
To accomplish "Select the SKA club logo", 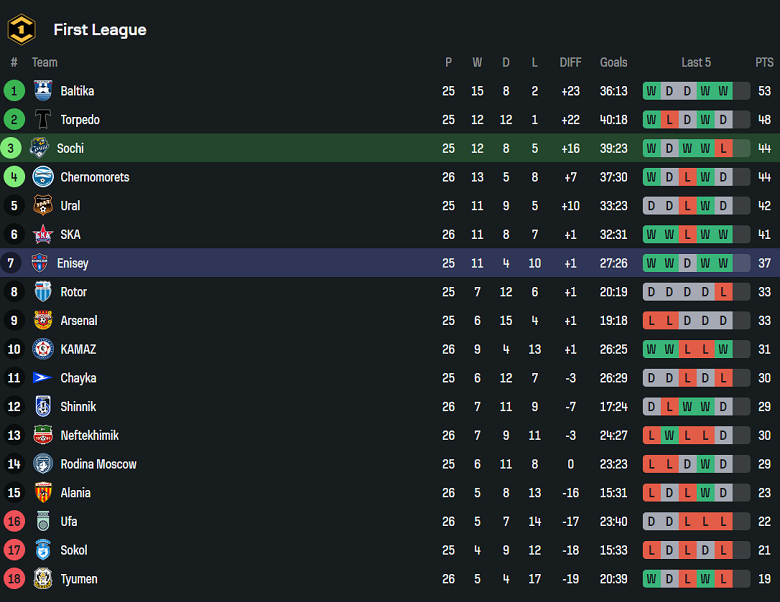I will pyautogui.click(x=43, y=235).
